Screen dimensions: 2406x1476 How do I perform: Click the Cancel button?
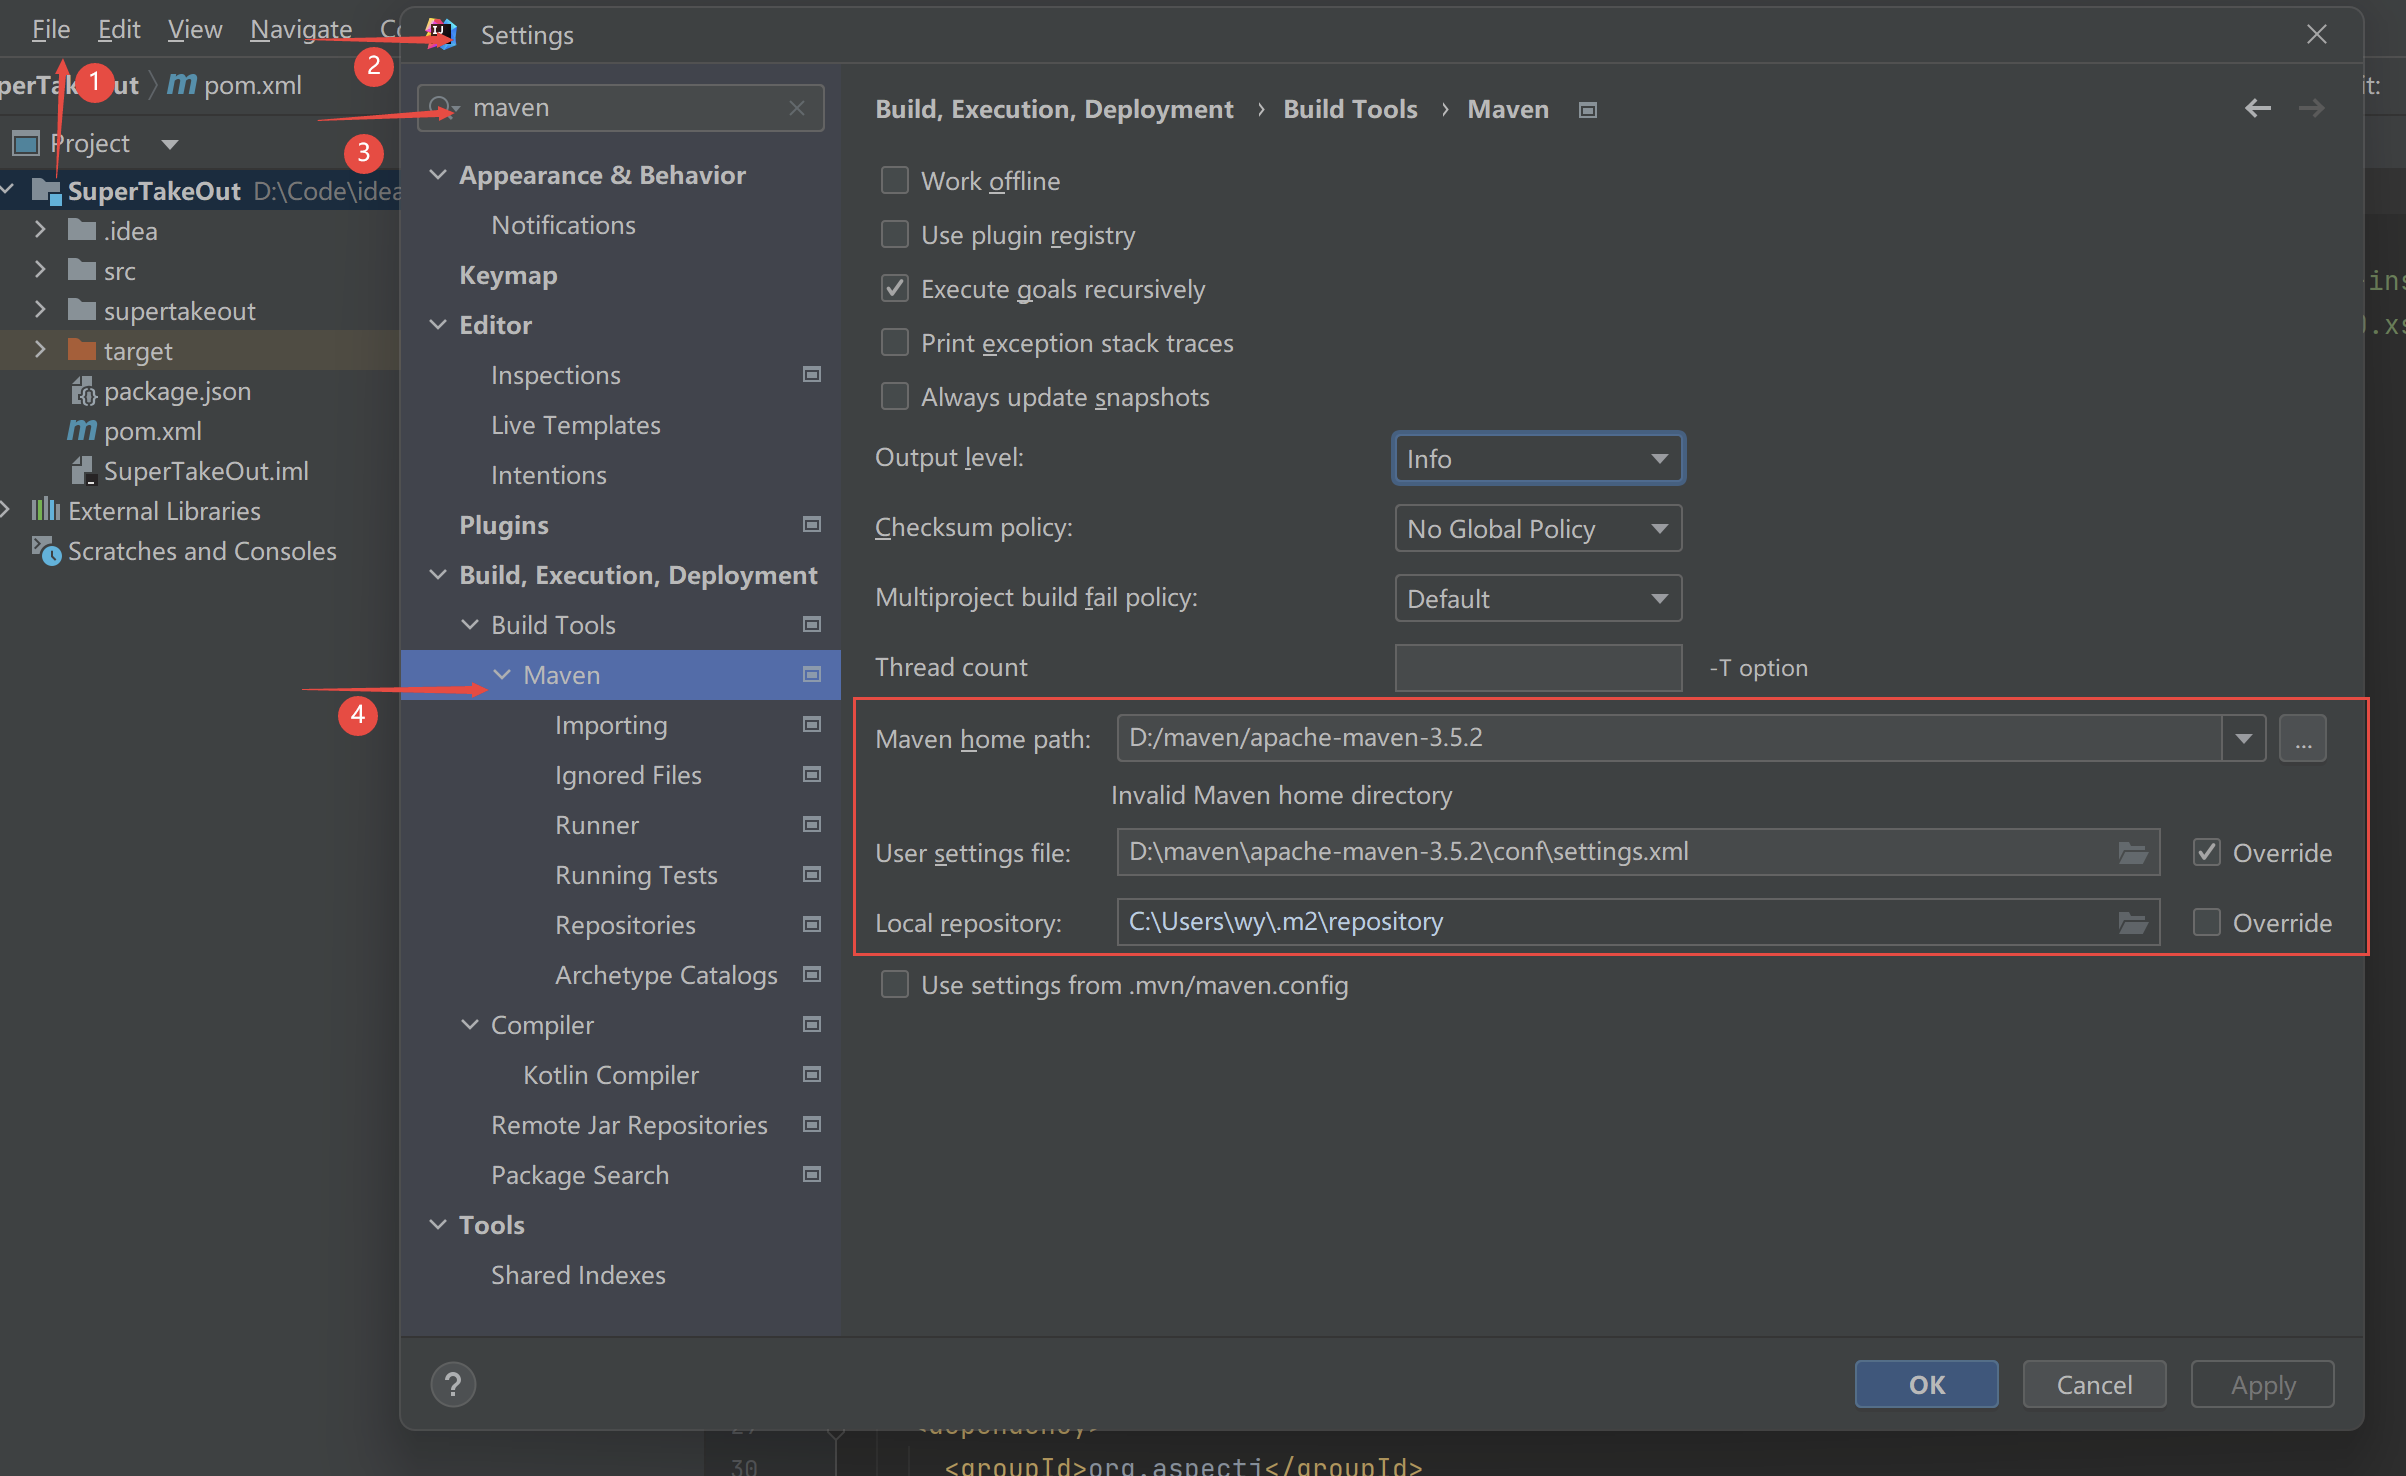point(2093,1385)
